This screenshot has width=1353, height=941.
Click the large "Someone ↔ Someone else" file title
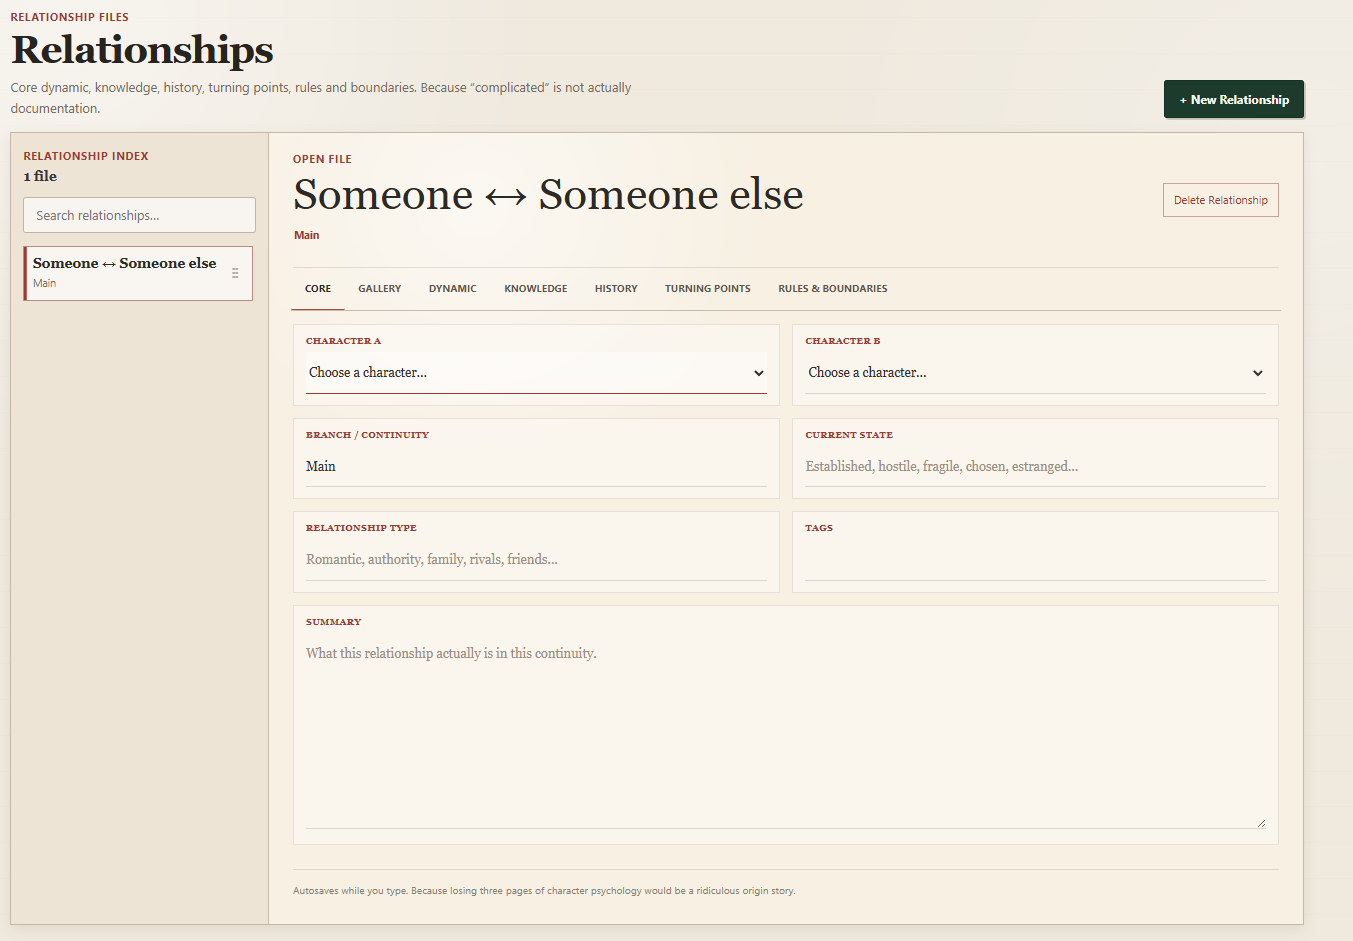click(x=548, y=195)
